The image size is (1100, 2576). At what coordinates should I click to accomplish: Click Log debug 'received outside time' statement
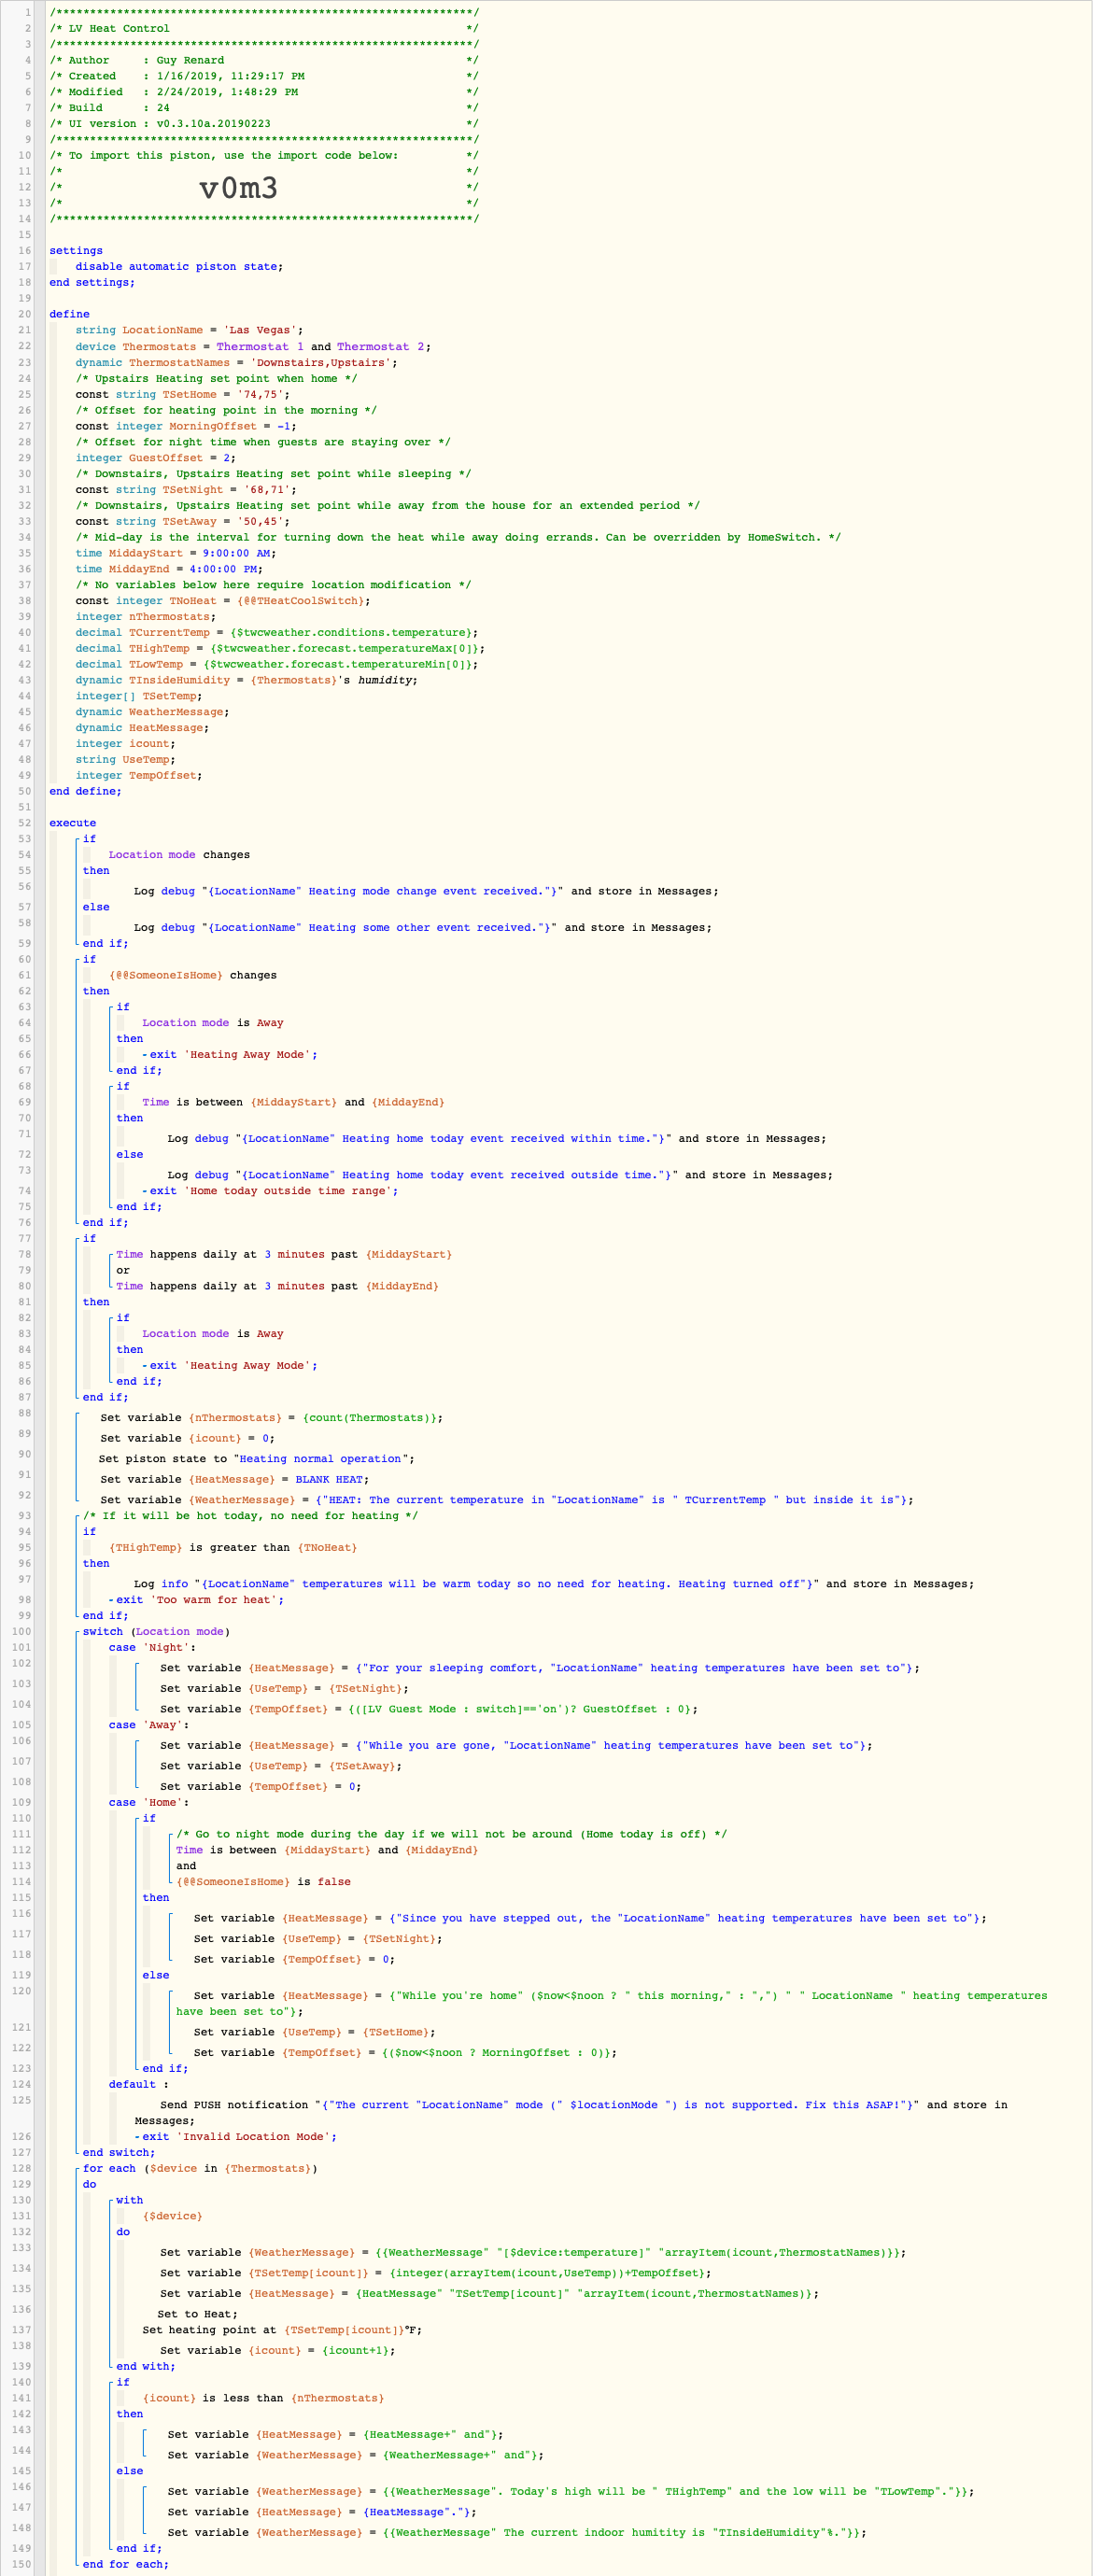point(500,1175)
